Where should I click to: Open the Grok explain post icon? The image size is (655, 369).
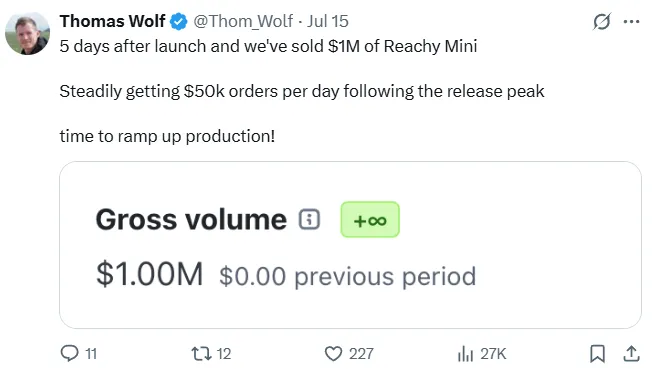tap(602, 21)
